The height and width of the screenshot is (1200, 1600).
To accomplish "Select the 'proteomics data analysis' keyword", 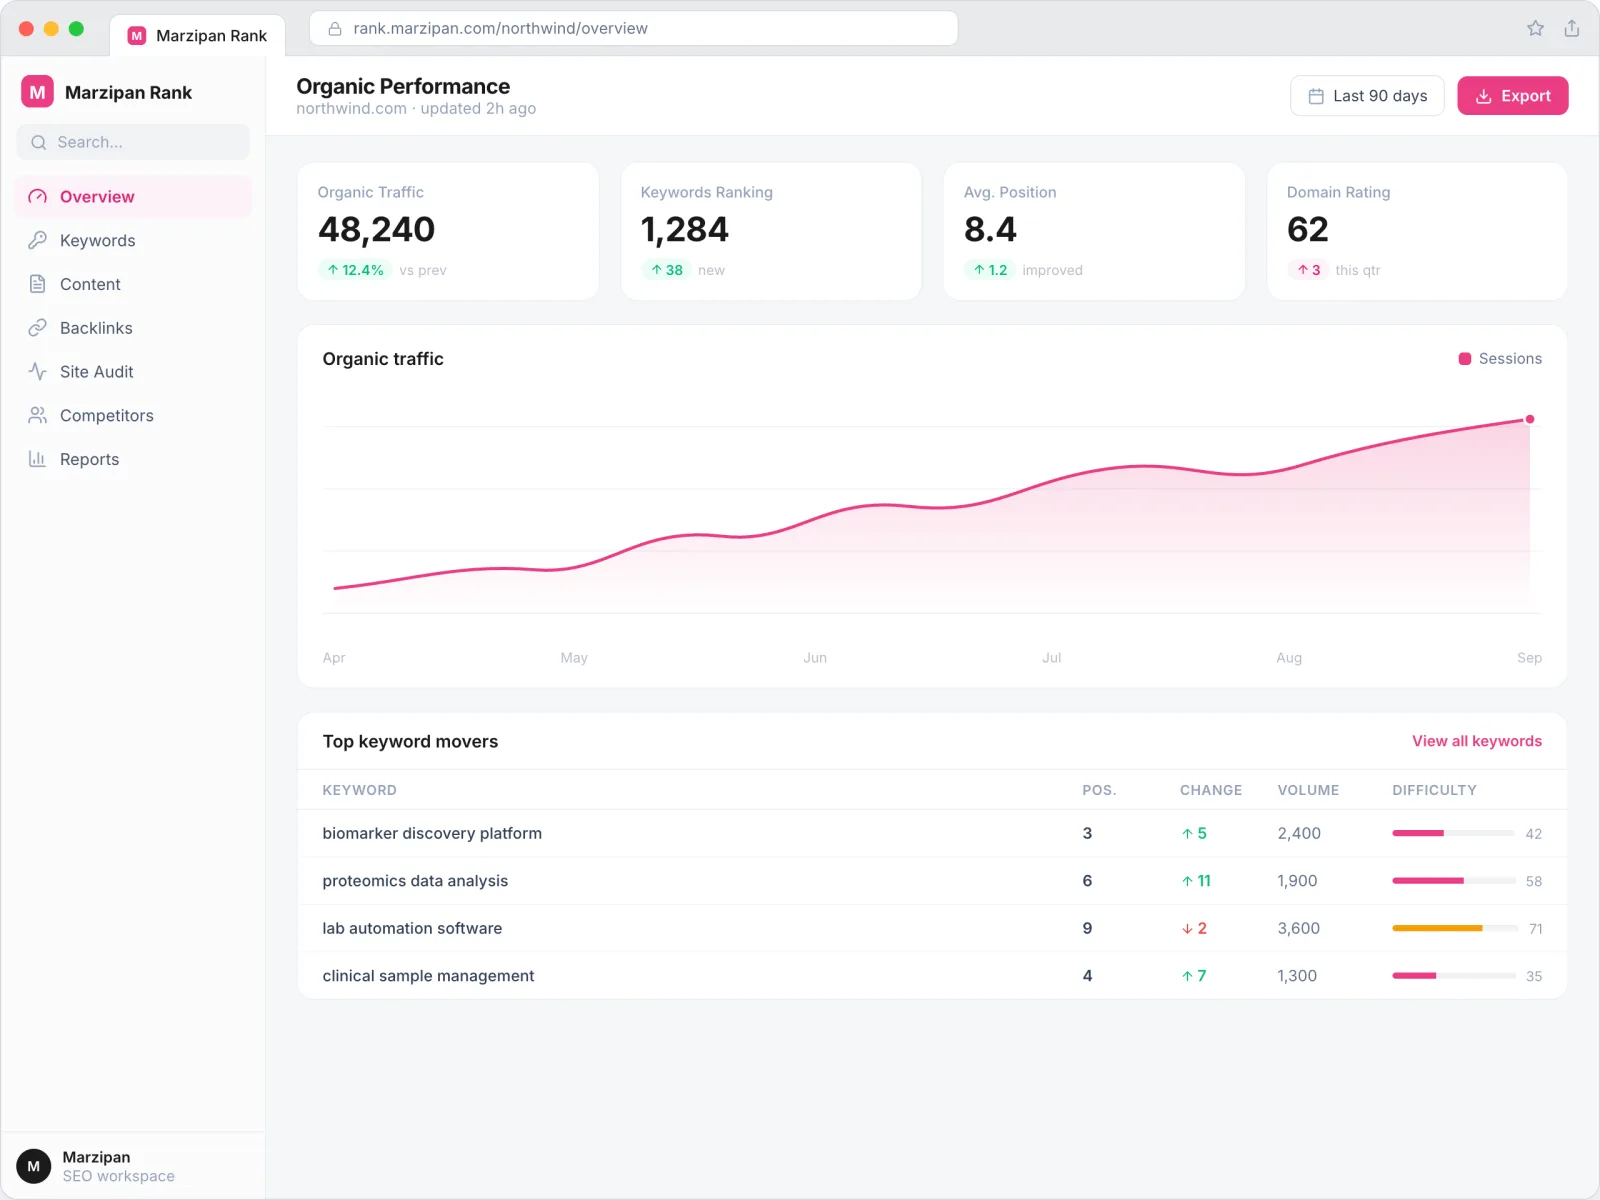I will tap(415, 881).
